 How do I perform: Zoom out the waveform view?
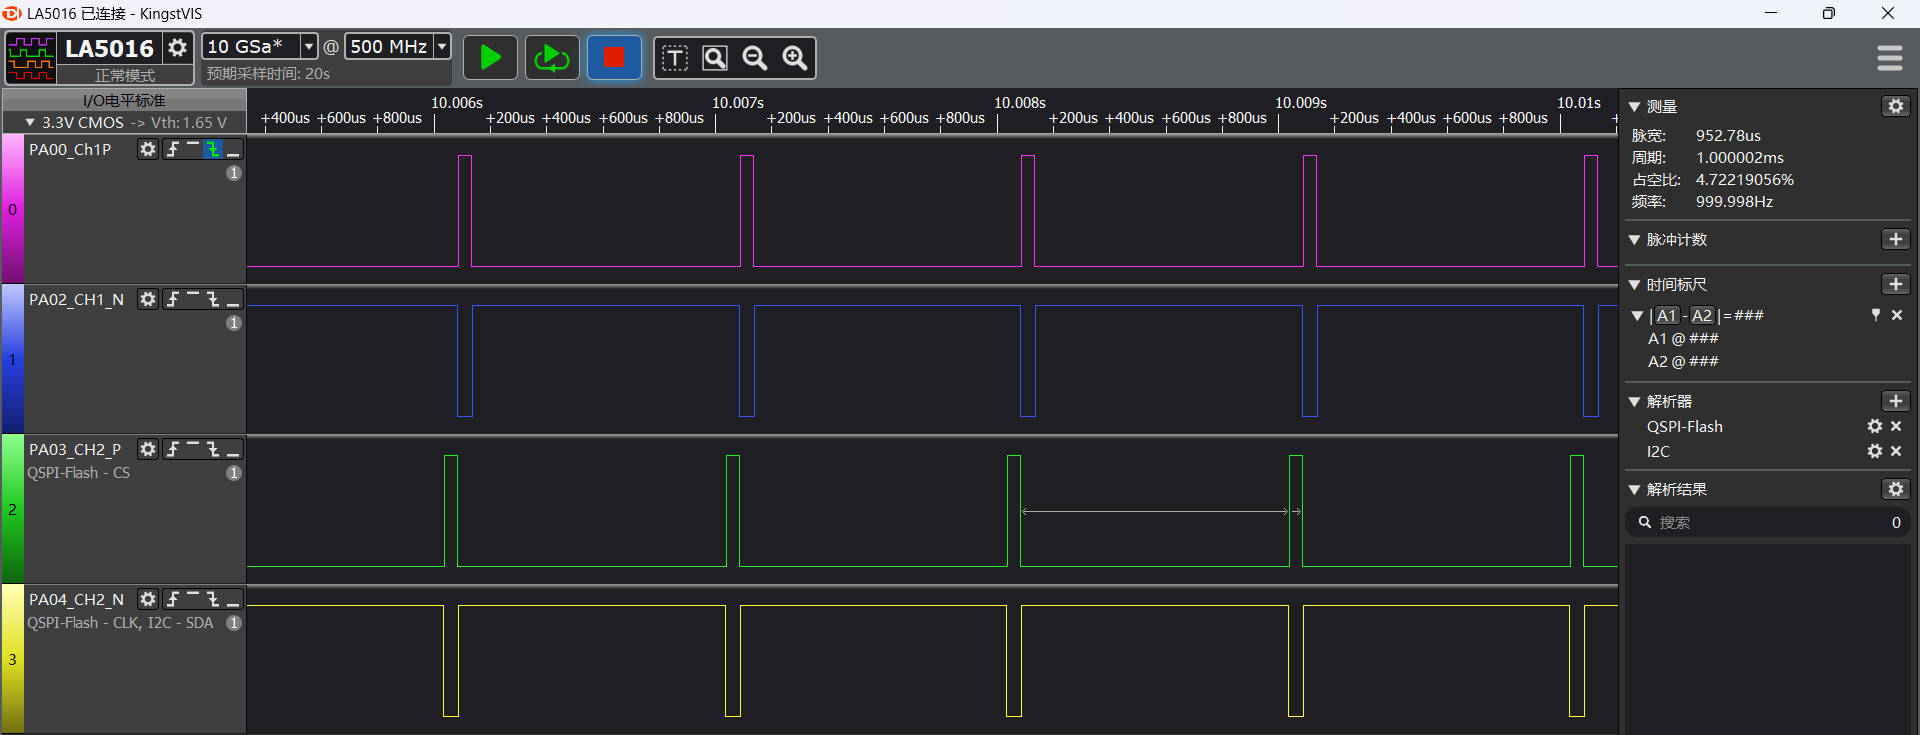[755, 58]
